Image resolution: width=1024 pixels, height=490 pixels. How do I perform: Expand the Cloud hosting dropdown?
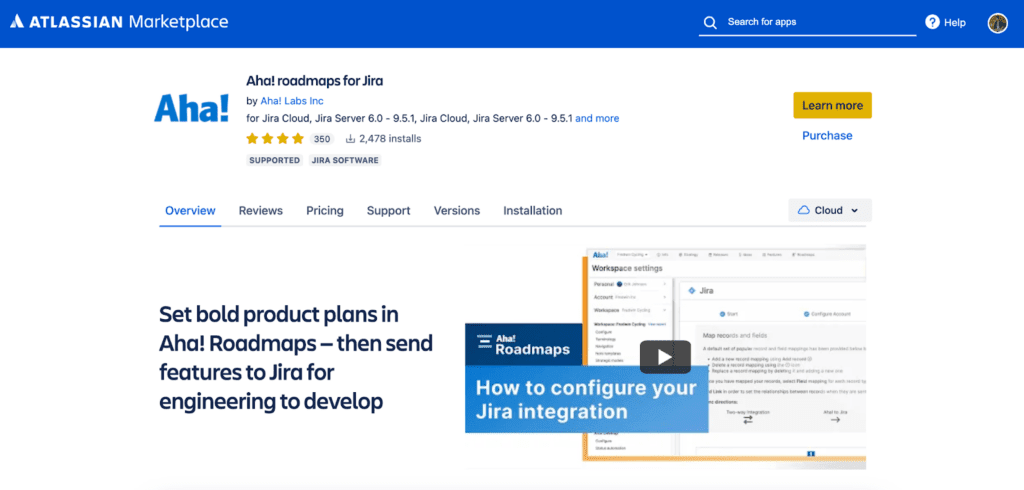click(x=830, y=210)
